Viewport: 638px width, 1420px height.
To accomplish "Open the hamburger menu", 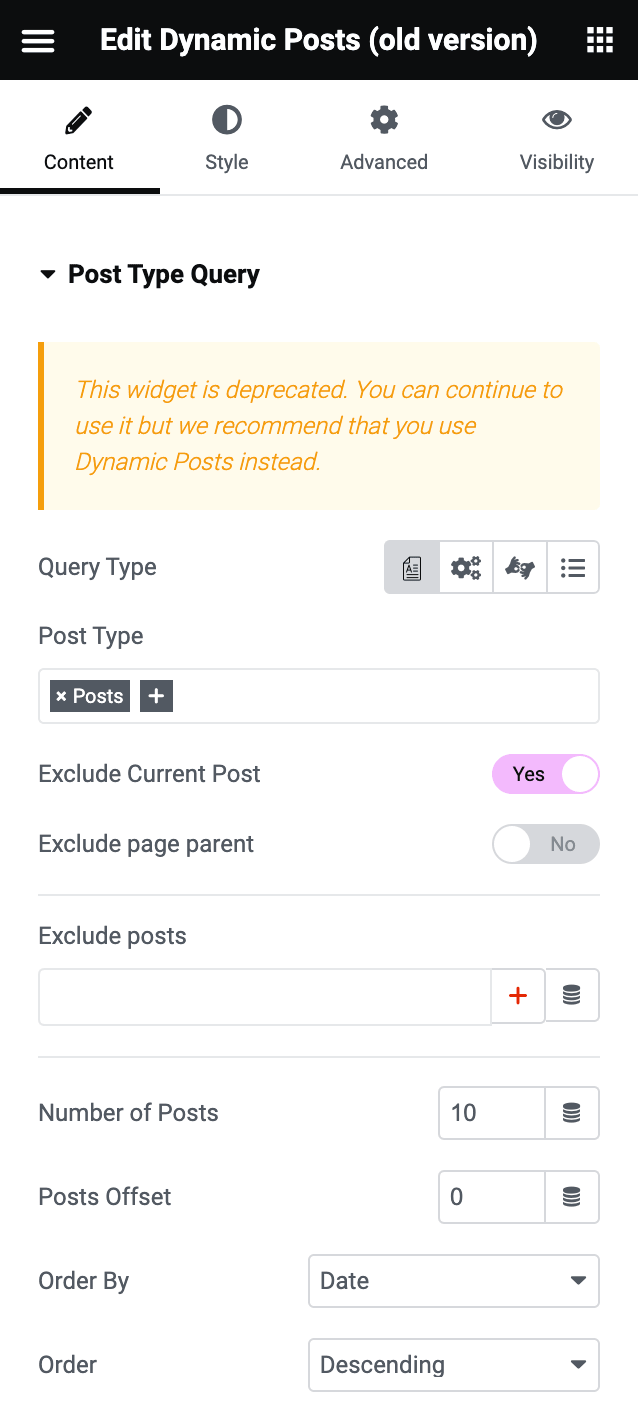I will point(37,39).
